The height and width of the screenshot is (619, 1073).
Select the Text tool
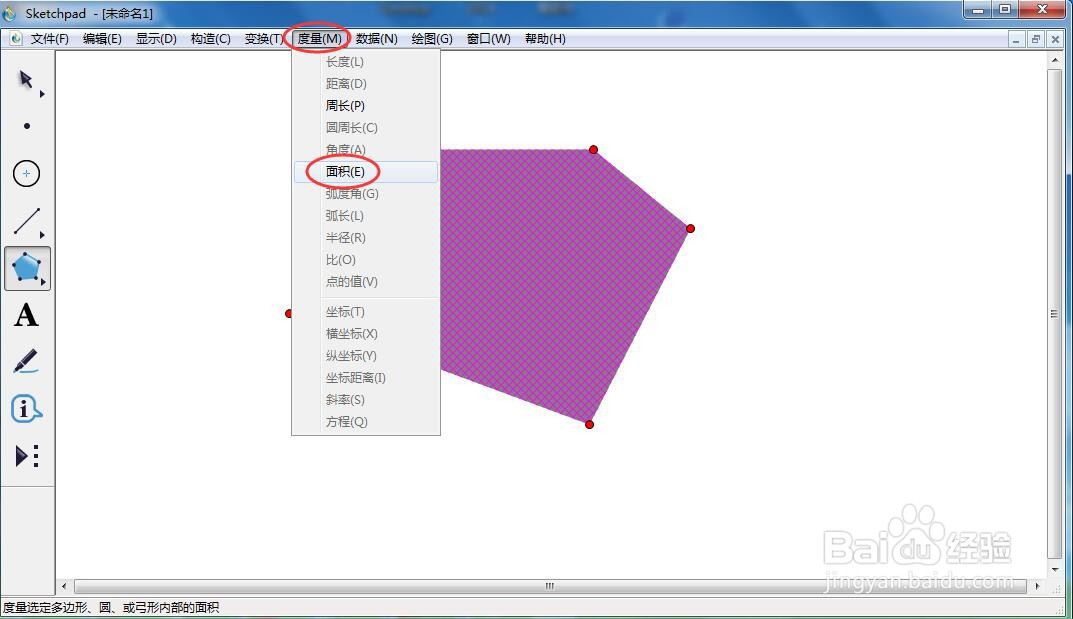point(27,315)
